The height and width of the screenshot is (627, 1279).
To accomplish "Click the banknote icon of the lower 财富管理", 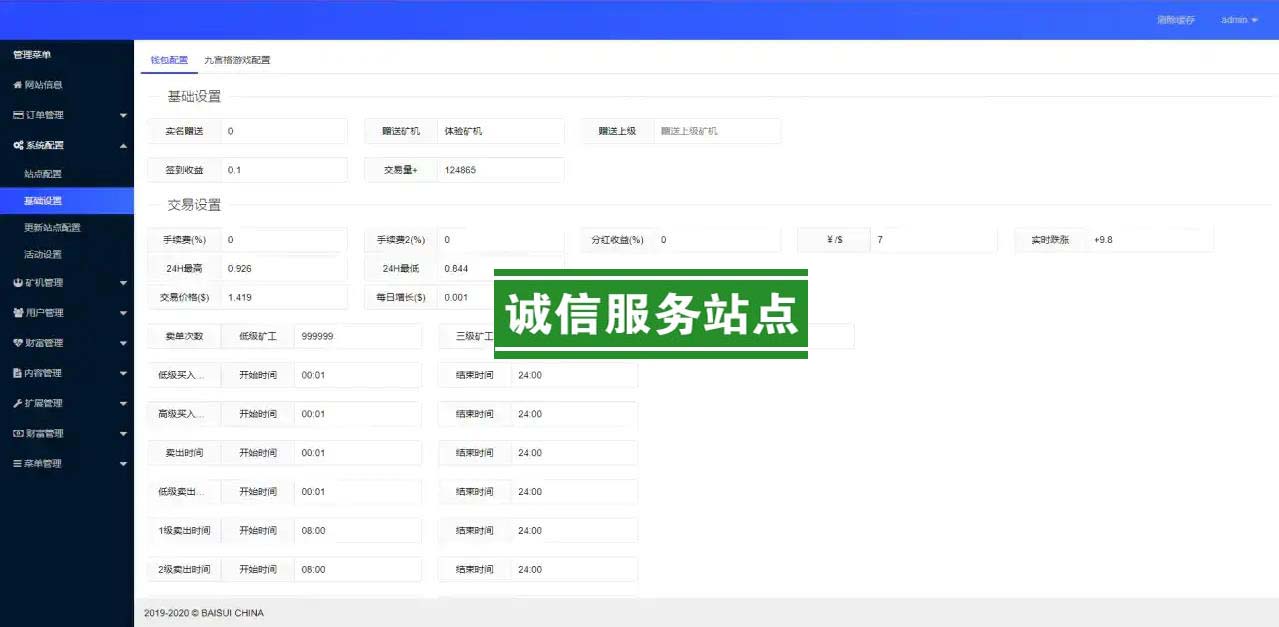I will (18, 434).
